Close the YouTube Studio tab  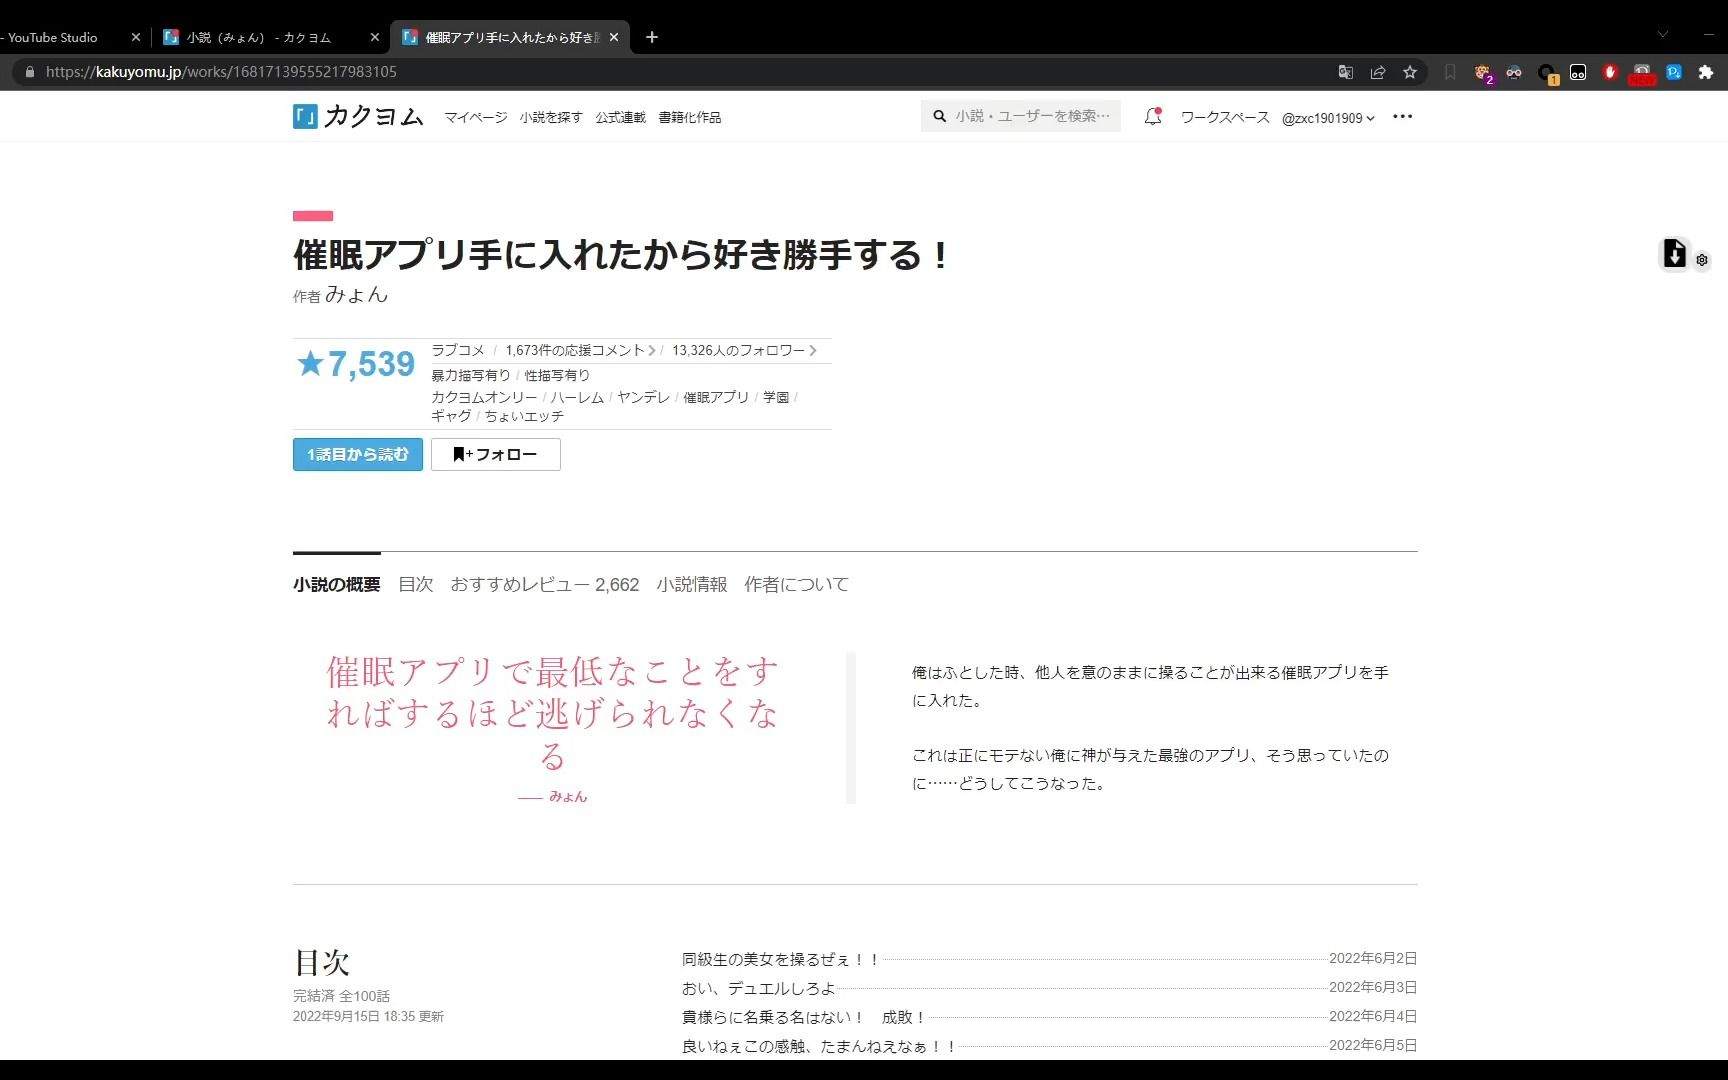[136, 37]
